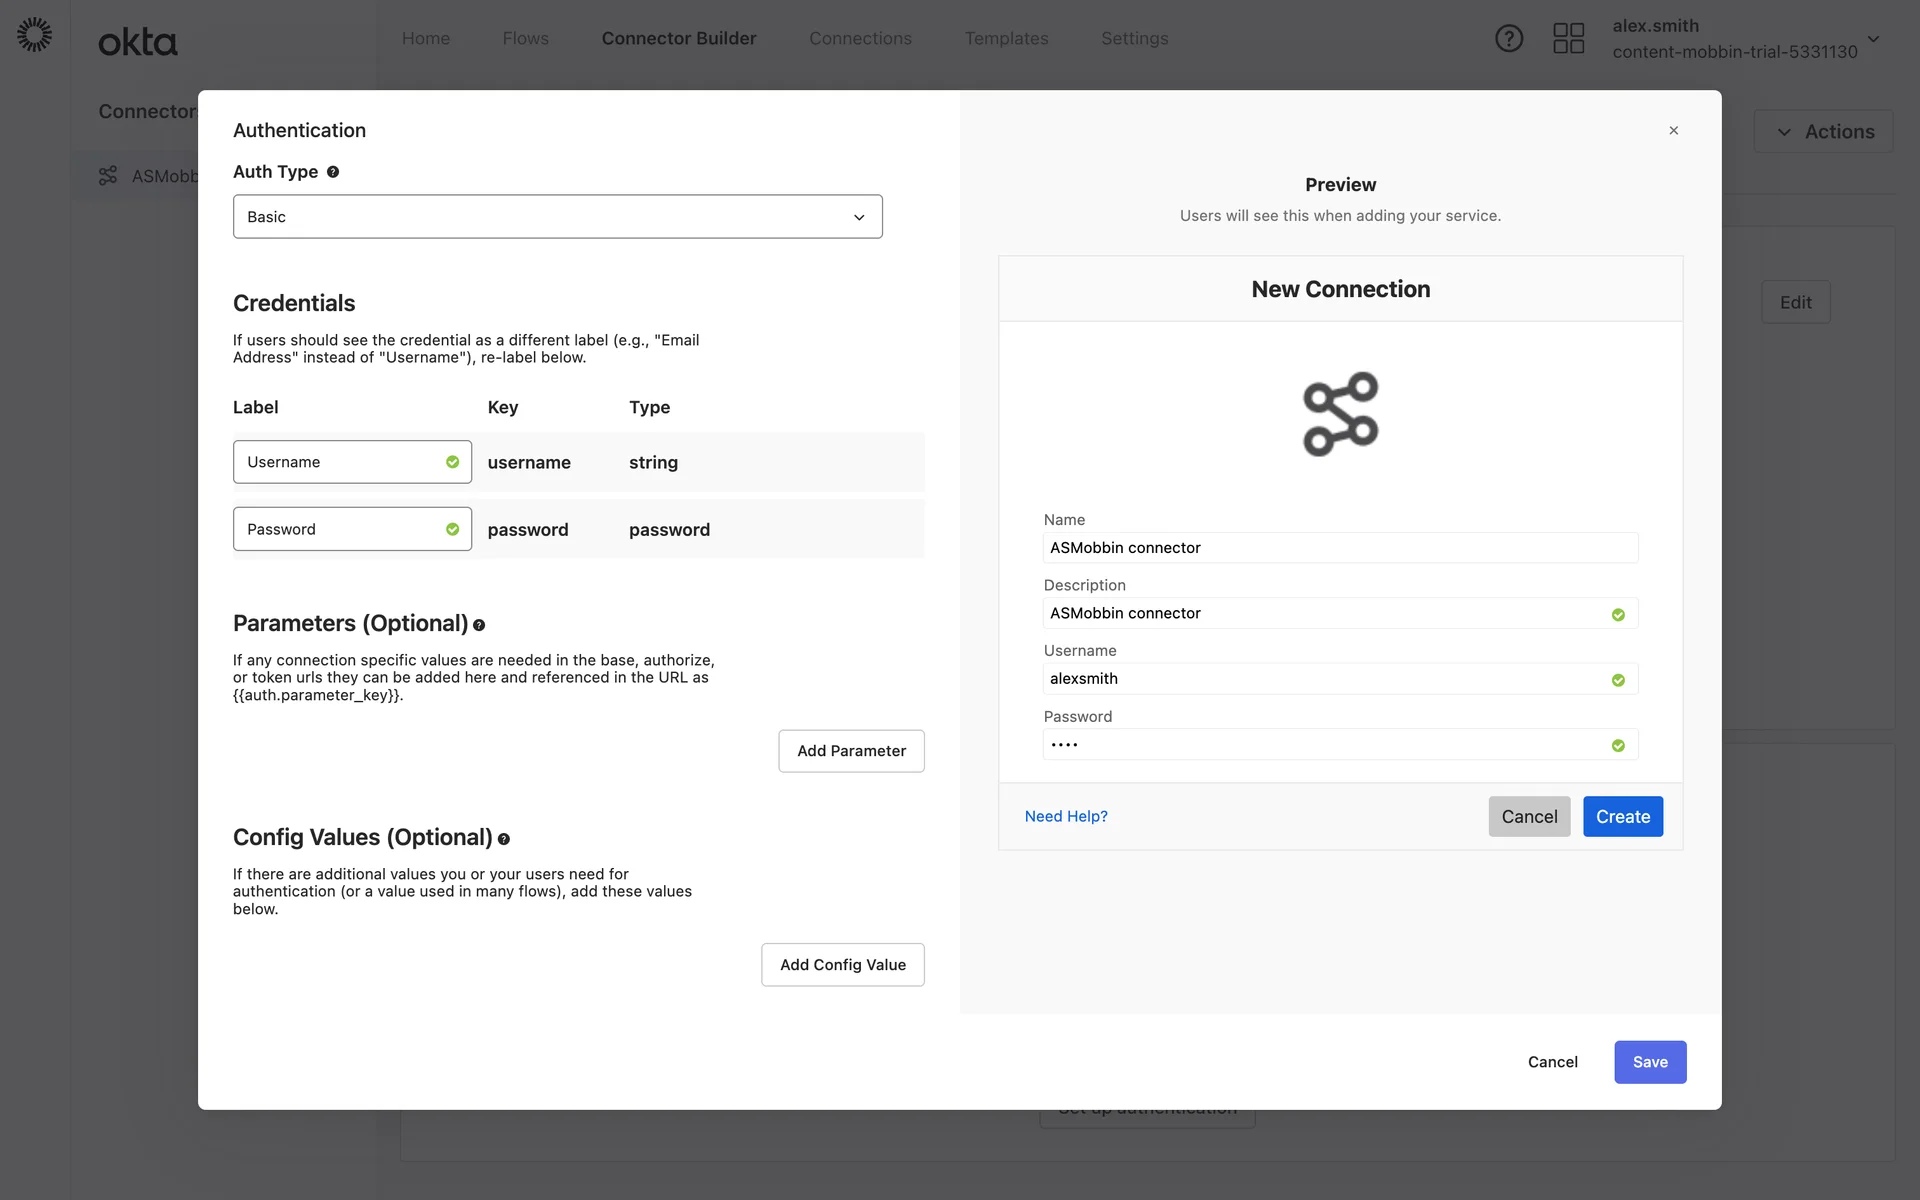Edit the Username label field
The height and width of the screenshot is (1200, 1920).
[340, 462]
